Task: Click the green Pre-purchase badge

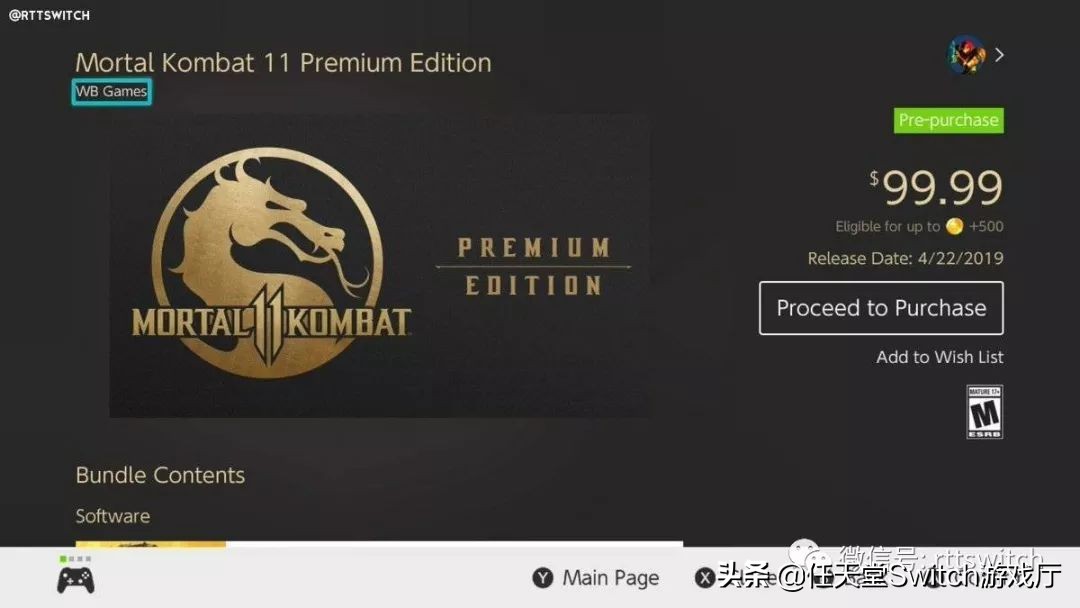Action: tap(948, 120)
